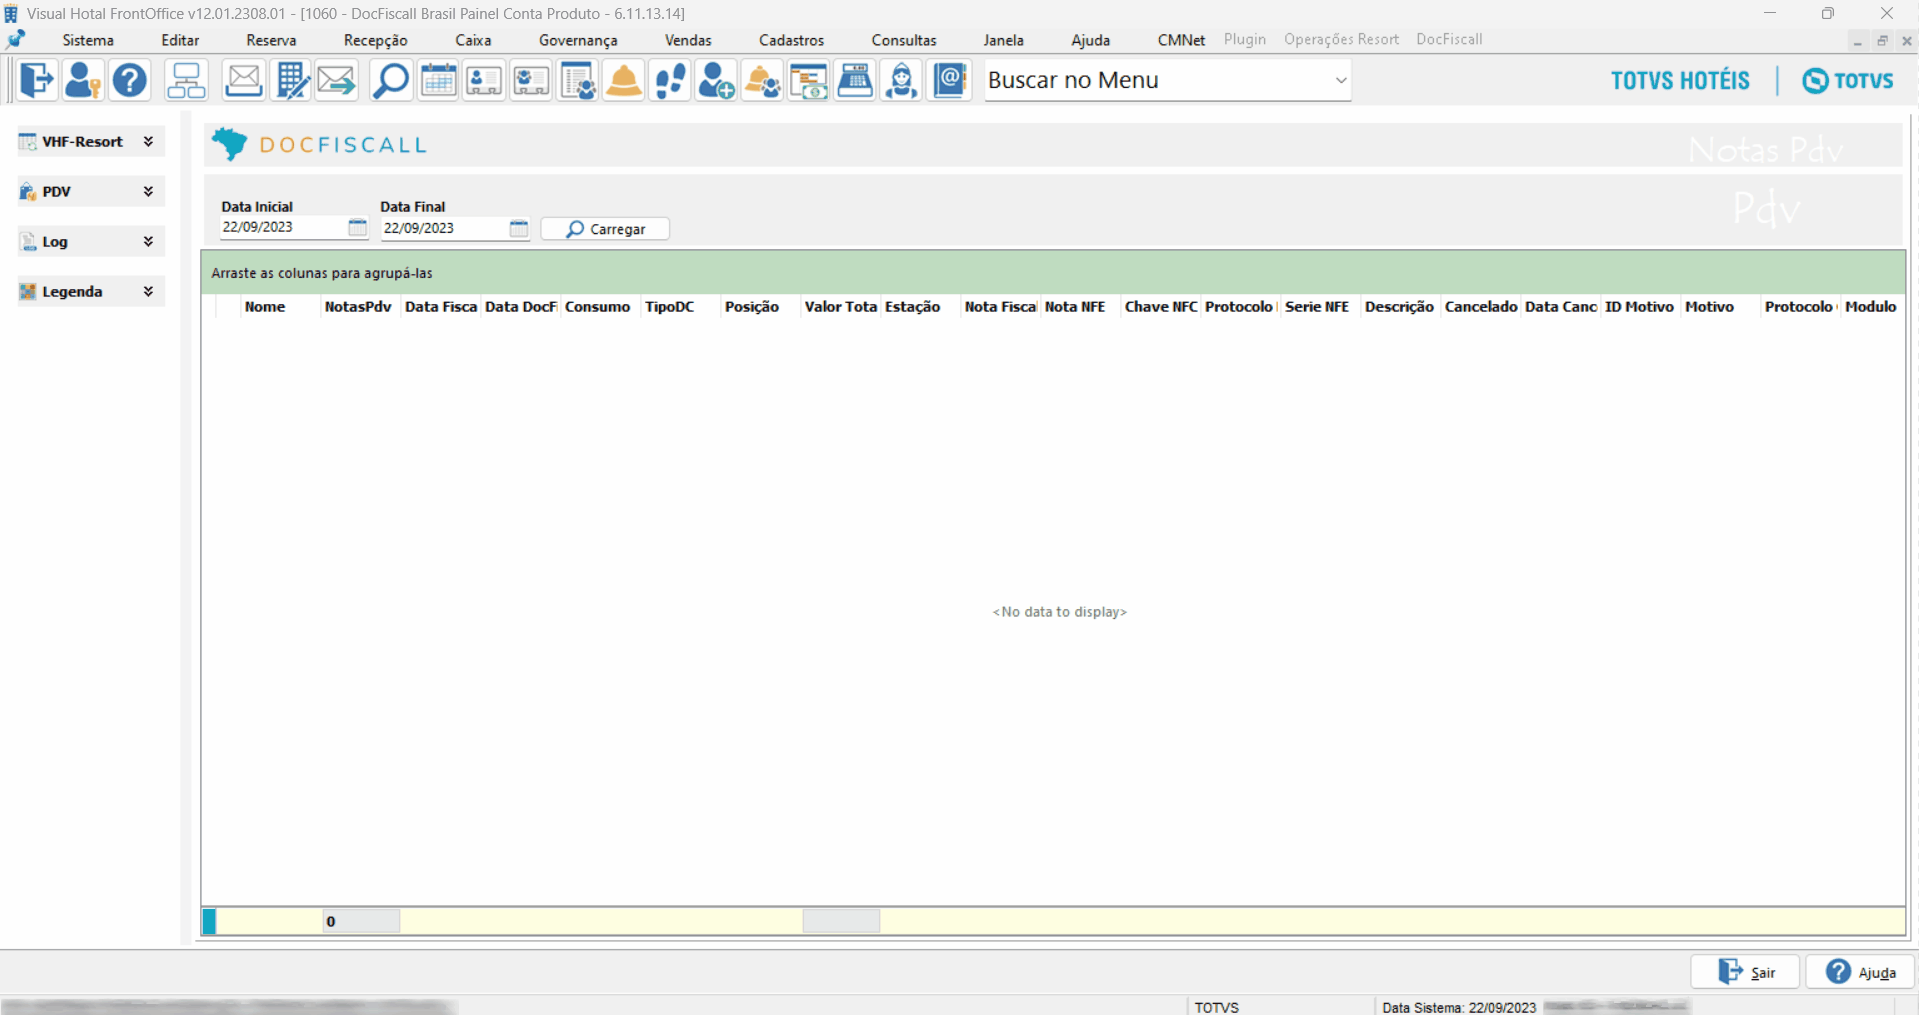Sort by the Cancelado column header
This screenshot has height=1015, width=1919.
pyautogui.click(x=1481, y=307)
